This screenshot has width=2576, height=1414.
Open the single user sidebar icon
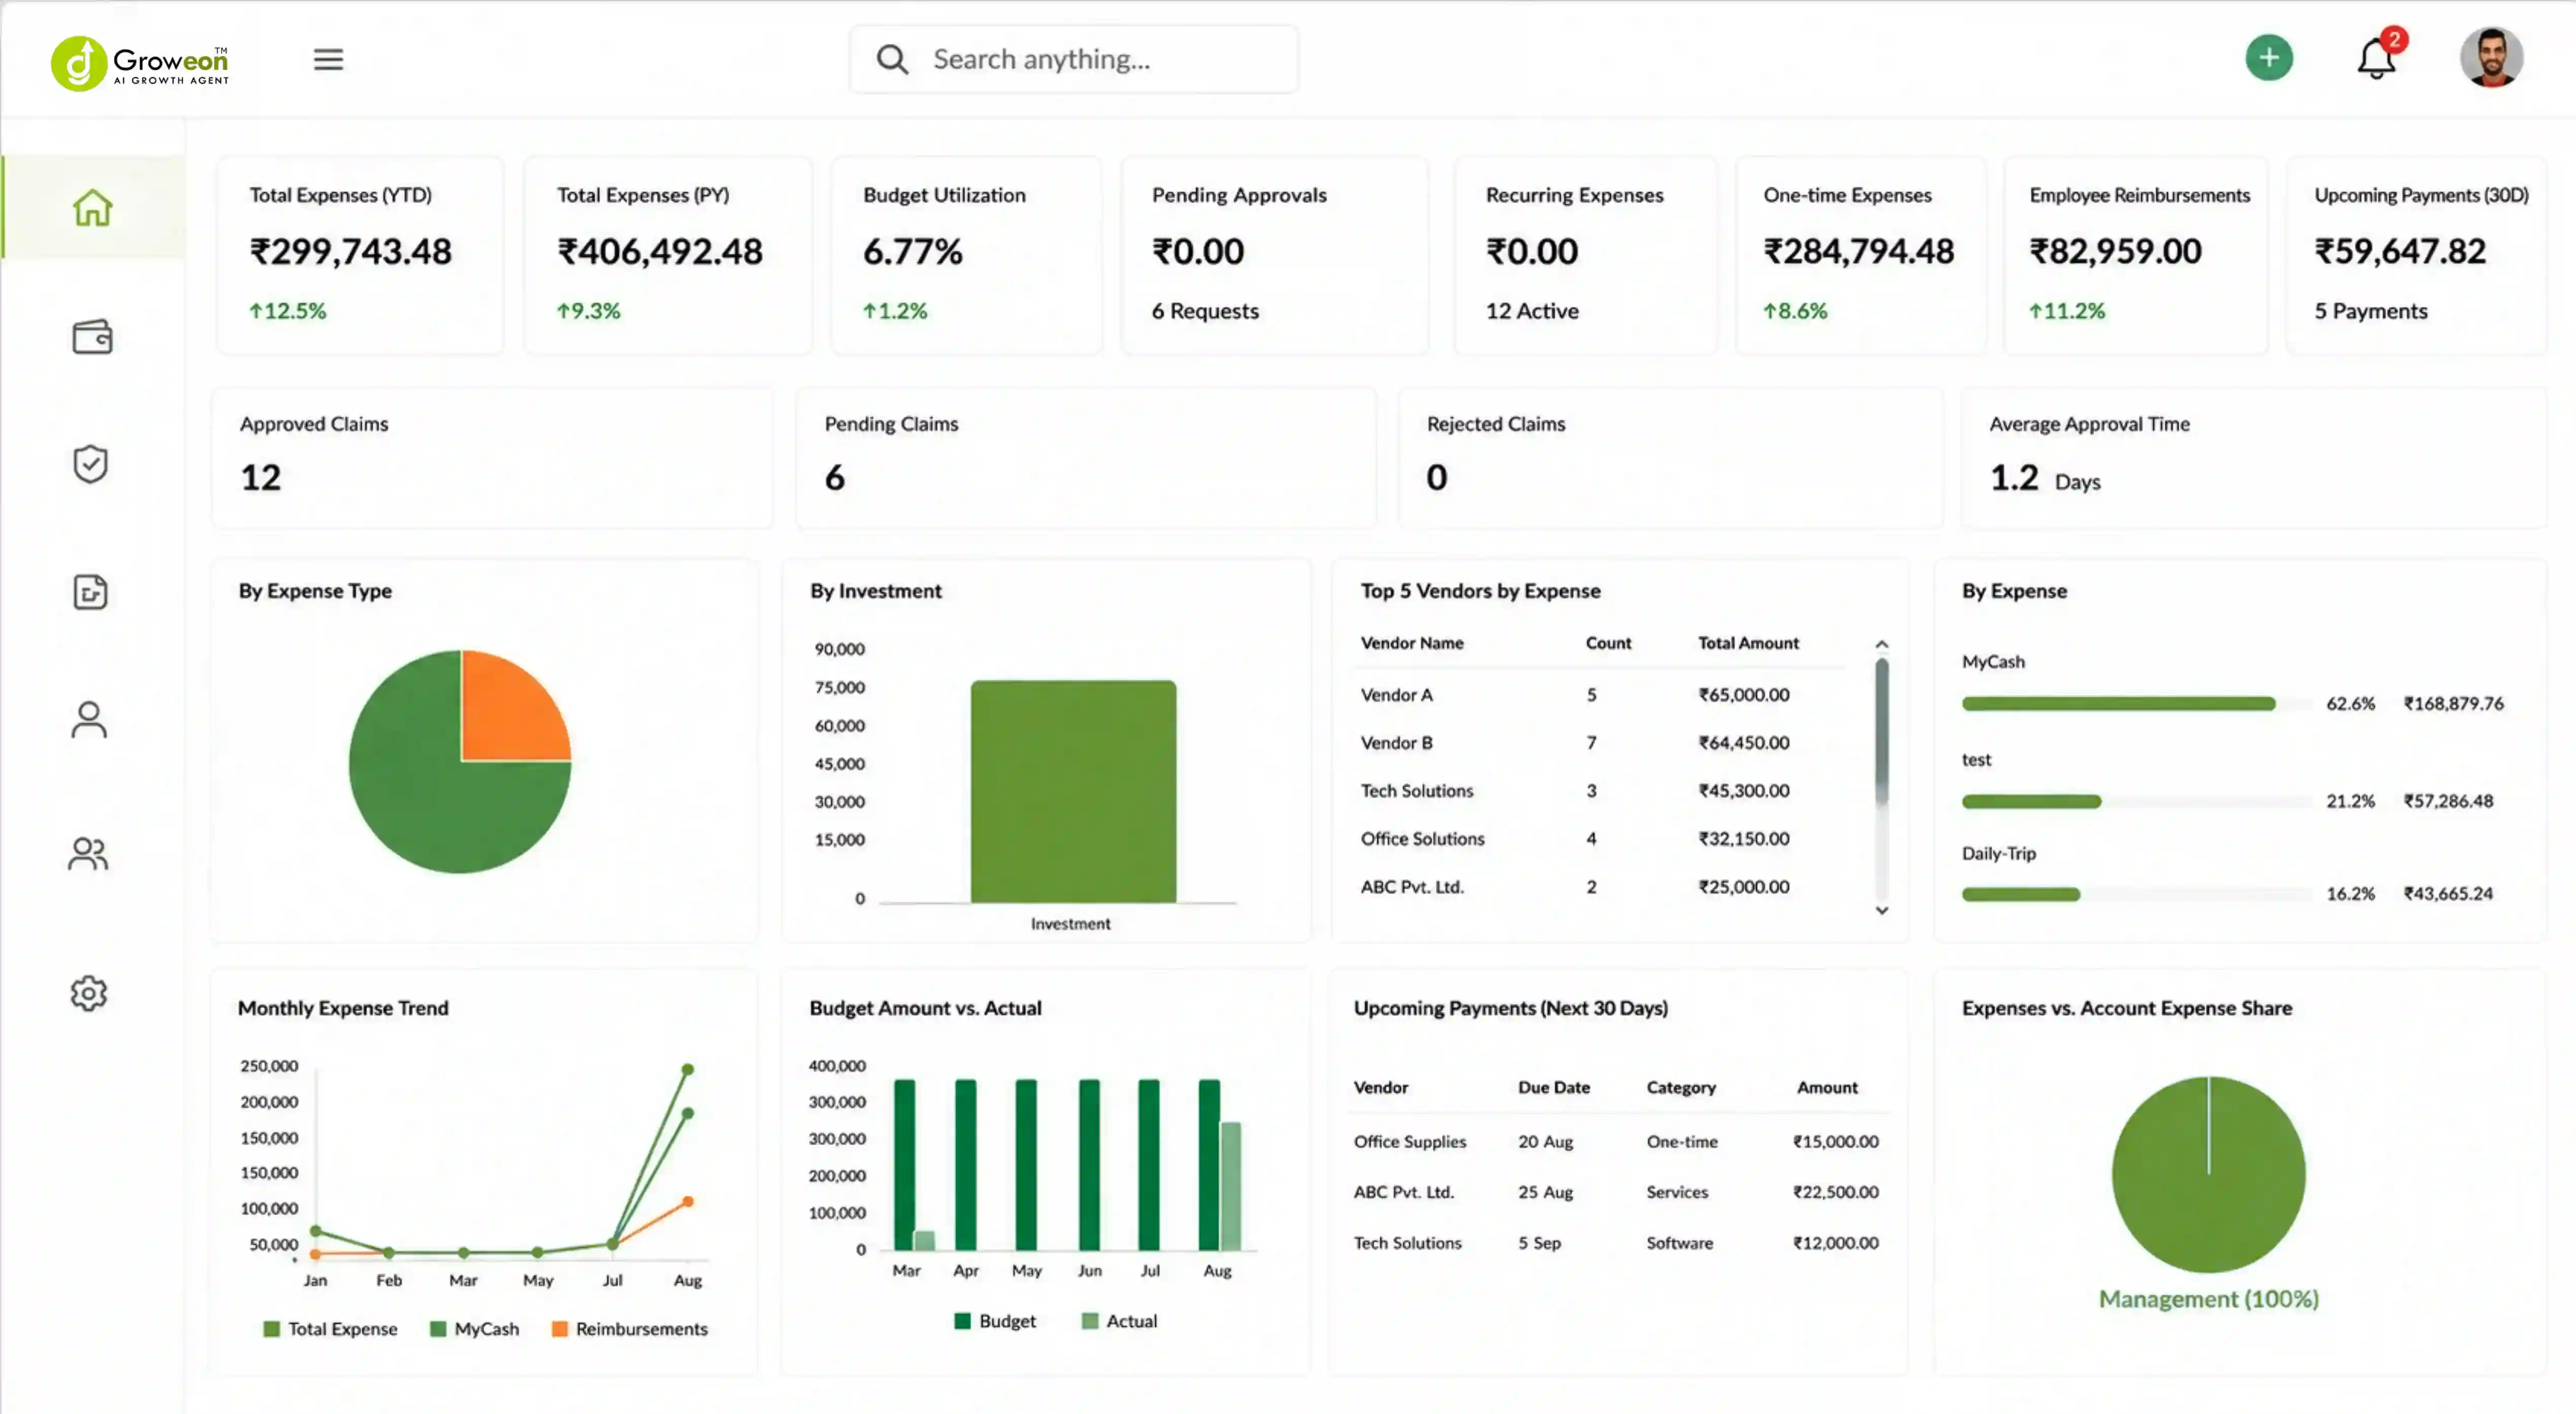(89, 719)
